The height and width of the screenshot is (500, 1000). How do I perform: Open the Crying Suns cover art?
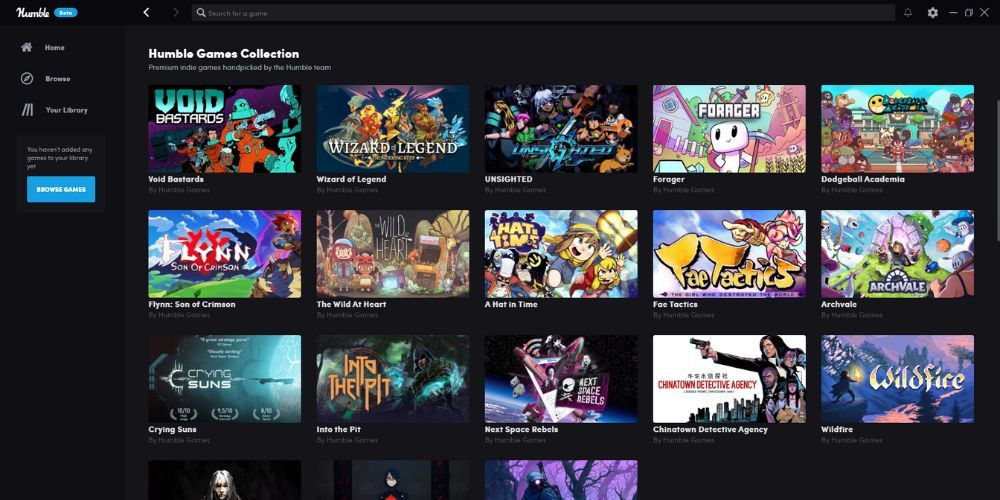pos(224,379)
